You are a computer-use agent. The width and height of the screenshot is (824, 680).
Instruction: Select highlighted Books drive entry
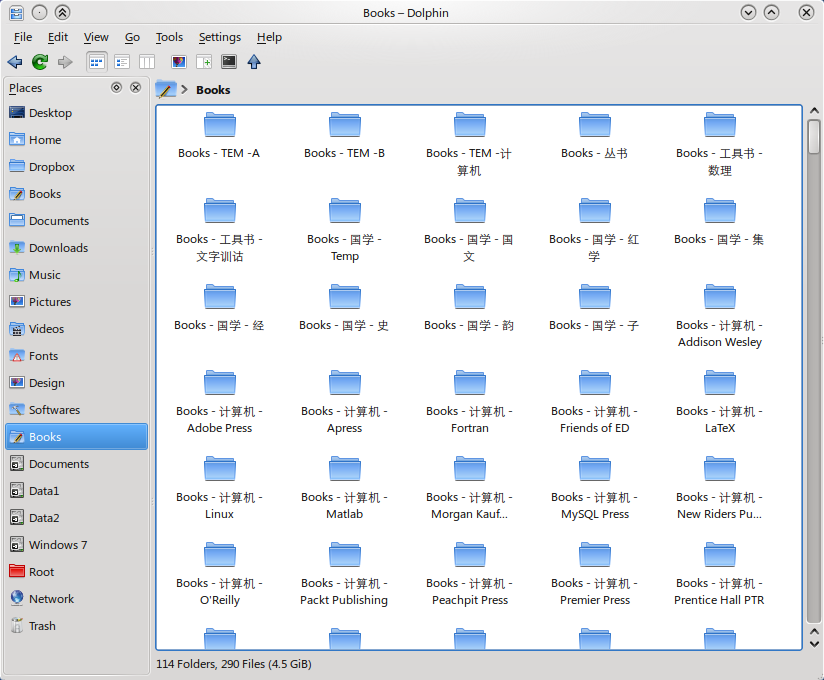tap(76, 437)
